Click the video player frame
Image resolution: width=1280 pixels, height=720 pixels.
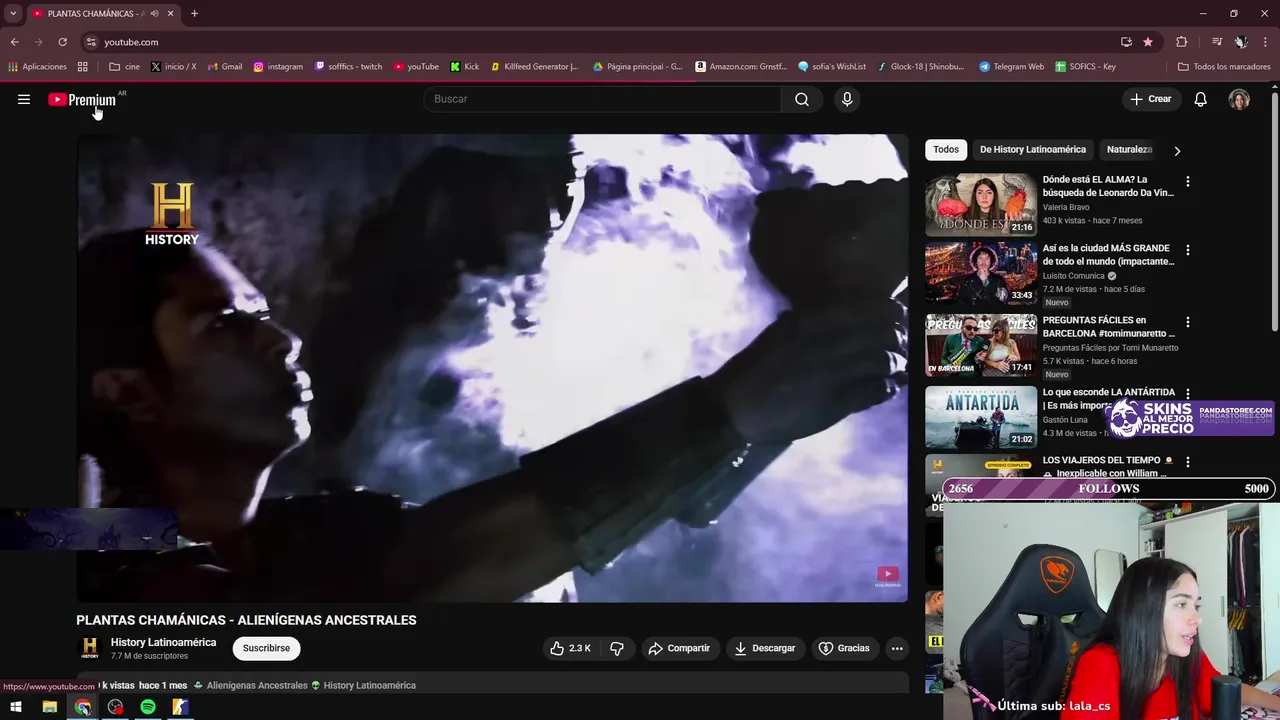(492, 368)
